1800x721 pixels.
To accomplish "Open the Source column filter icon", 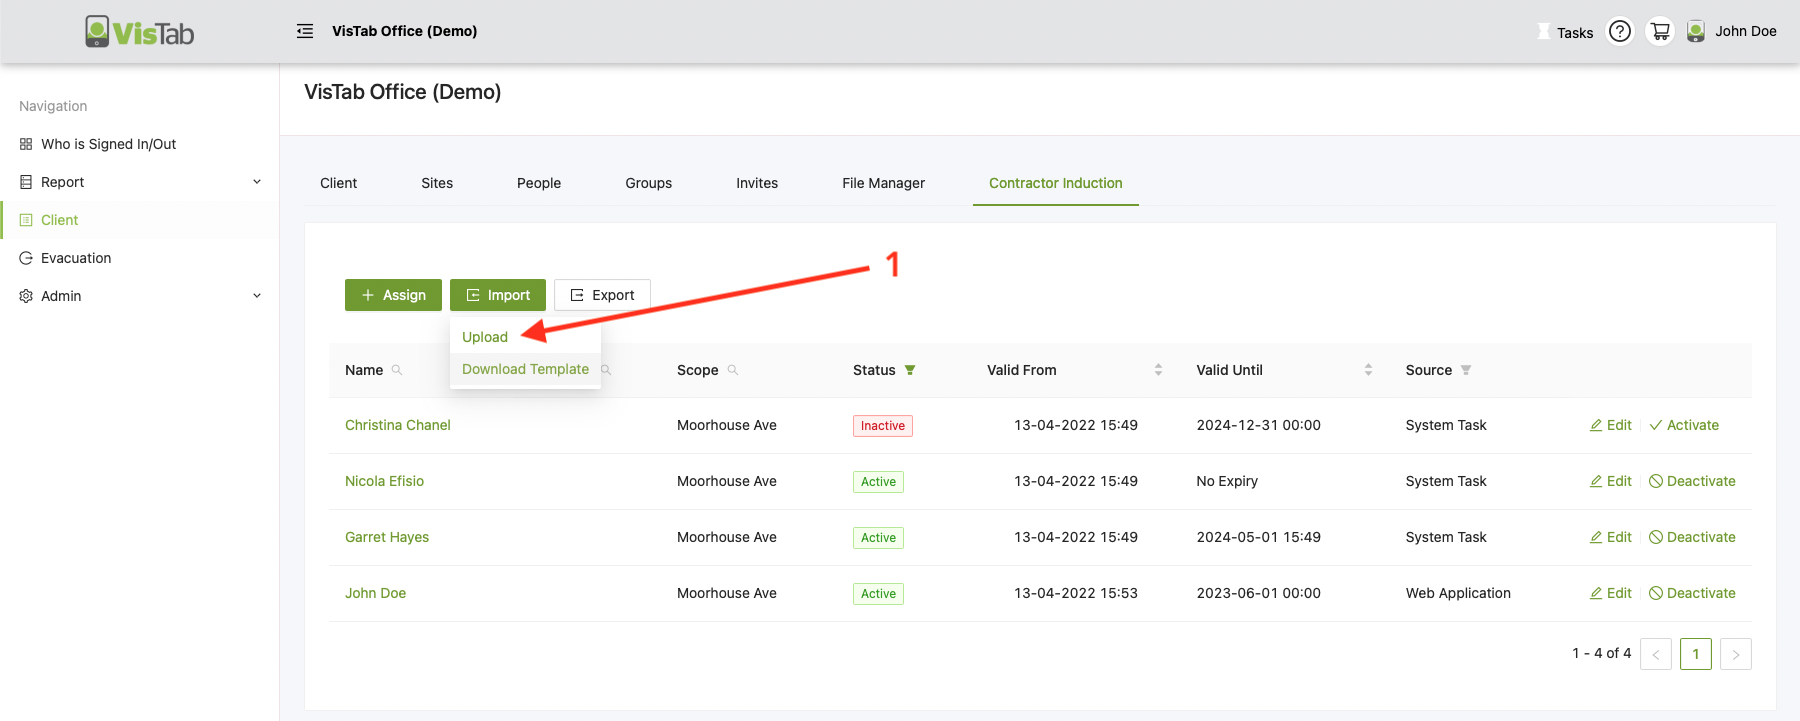I will click(1466, 370).
